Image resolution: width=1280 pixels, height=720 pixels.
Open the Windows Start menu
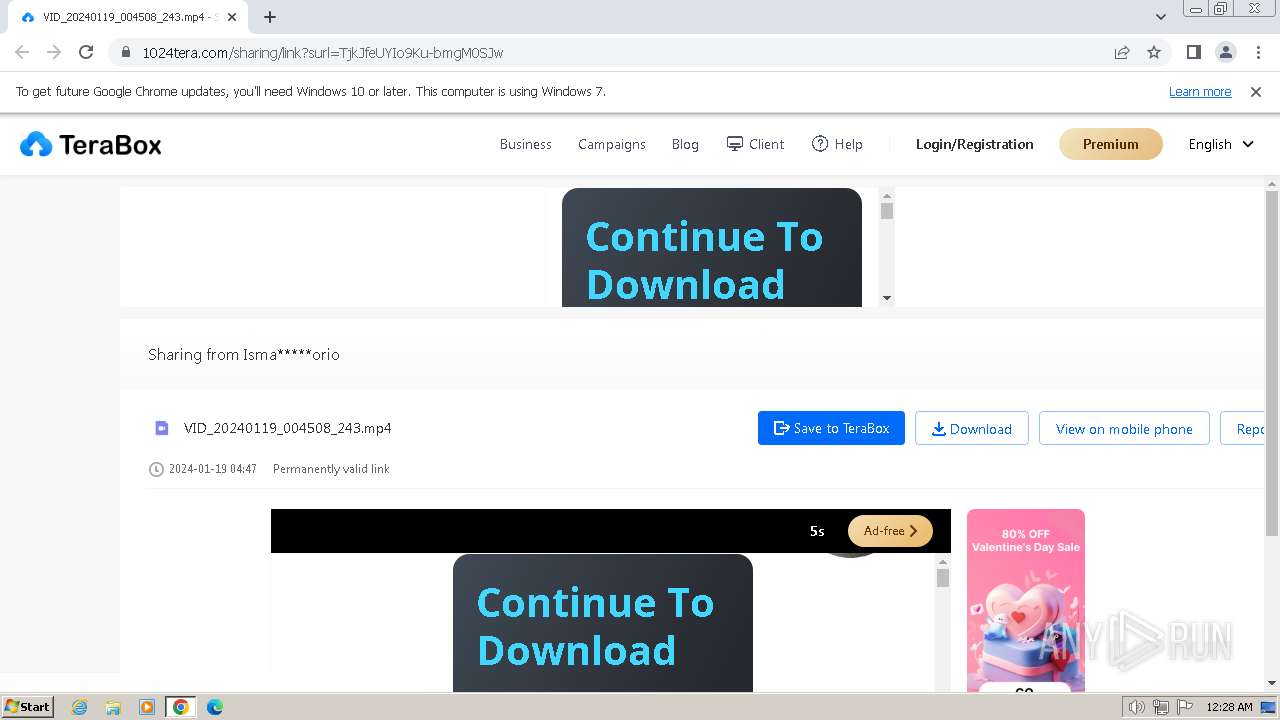tap(27, 707)
